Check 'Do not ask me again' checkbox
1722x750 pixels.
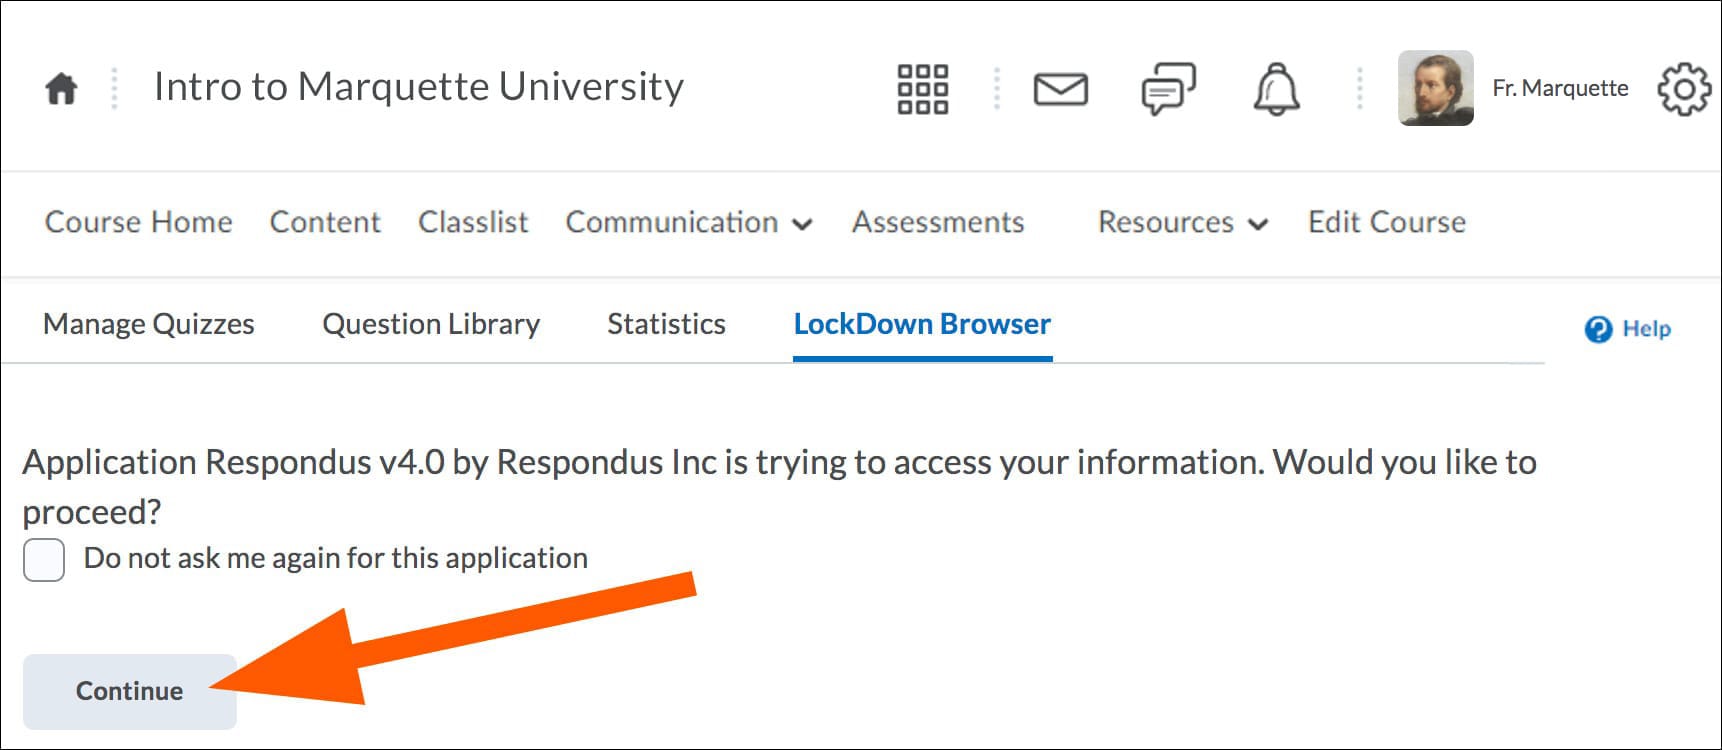[x=44, y=559]
